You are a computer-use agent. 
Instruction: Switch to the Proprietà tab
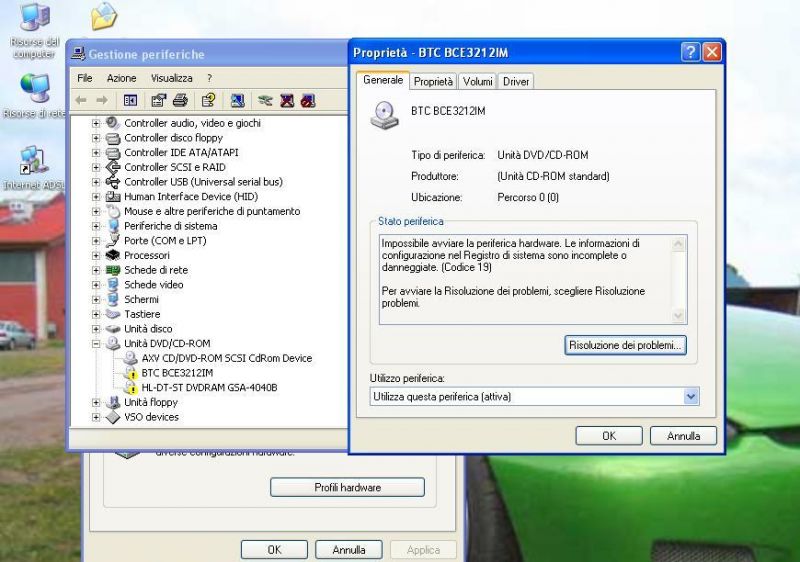pyautogui.click(x=433, y=82)
